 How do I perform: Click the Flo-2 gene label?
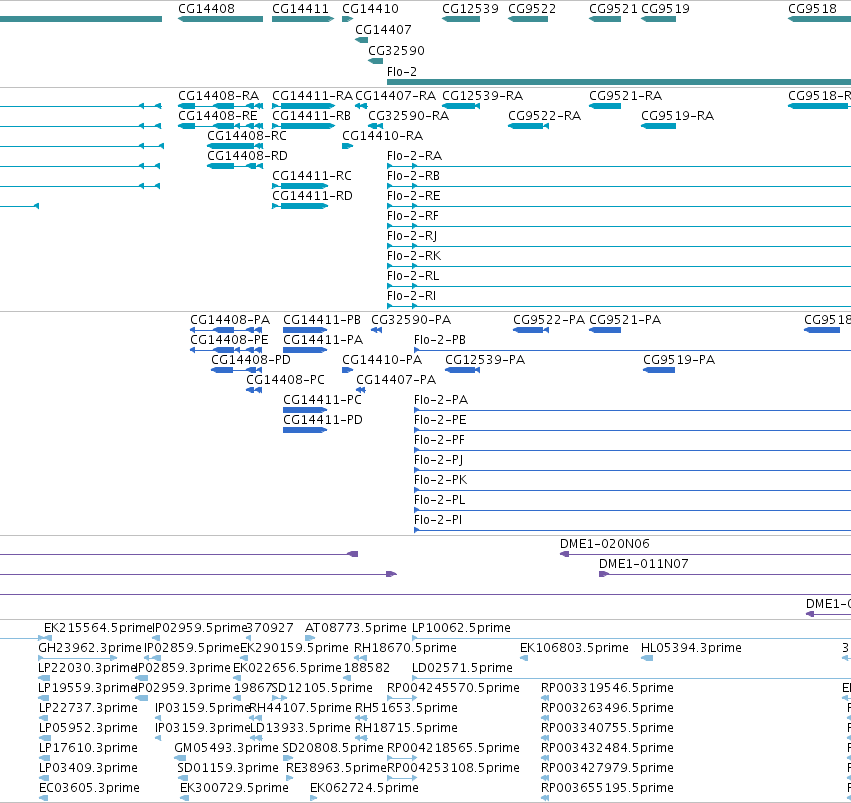402,72
